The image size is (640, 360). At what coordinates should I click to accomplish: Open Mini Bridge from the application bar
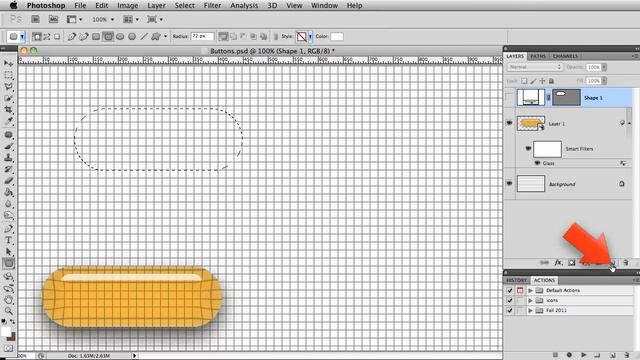pyautogui.click(x=53, y=19)
